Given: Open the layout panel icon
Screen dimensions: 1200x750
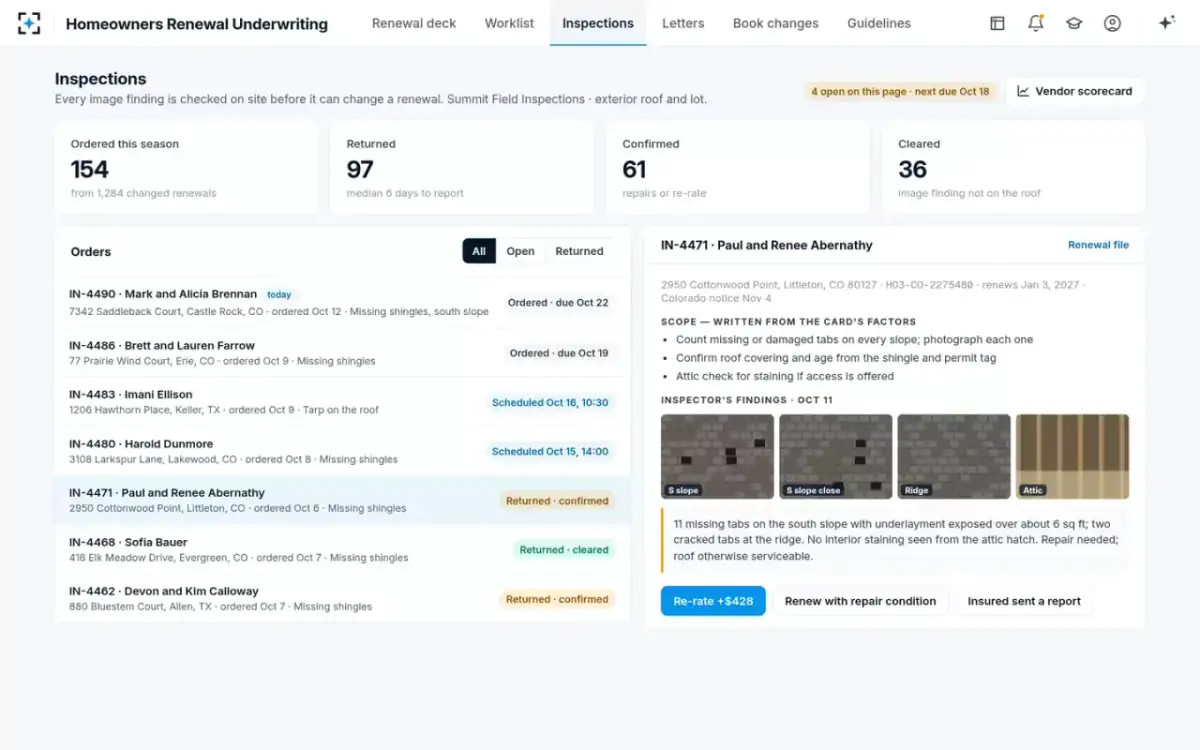Looking at the screenshot, I should coord(997,23).
